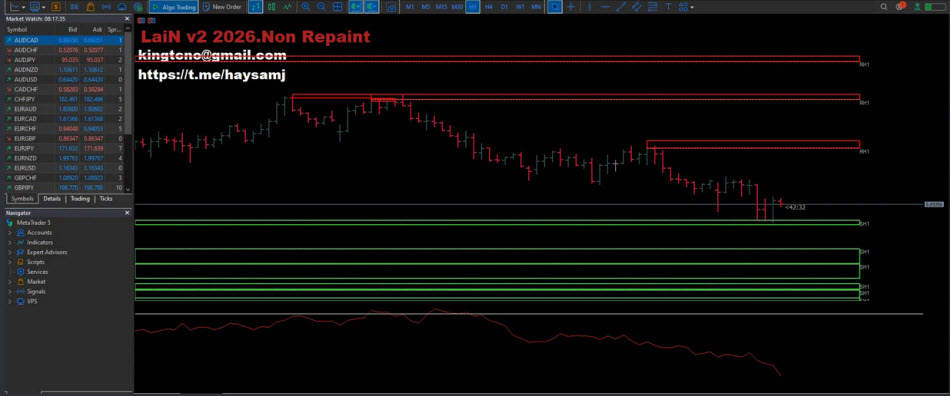Select the trendline drawing tool

[621, 7]
